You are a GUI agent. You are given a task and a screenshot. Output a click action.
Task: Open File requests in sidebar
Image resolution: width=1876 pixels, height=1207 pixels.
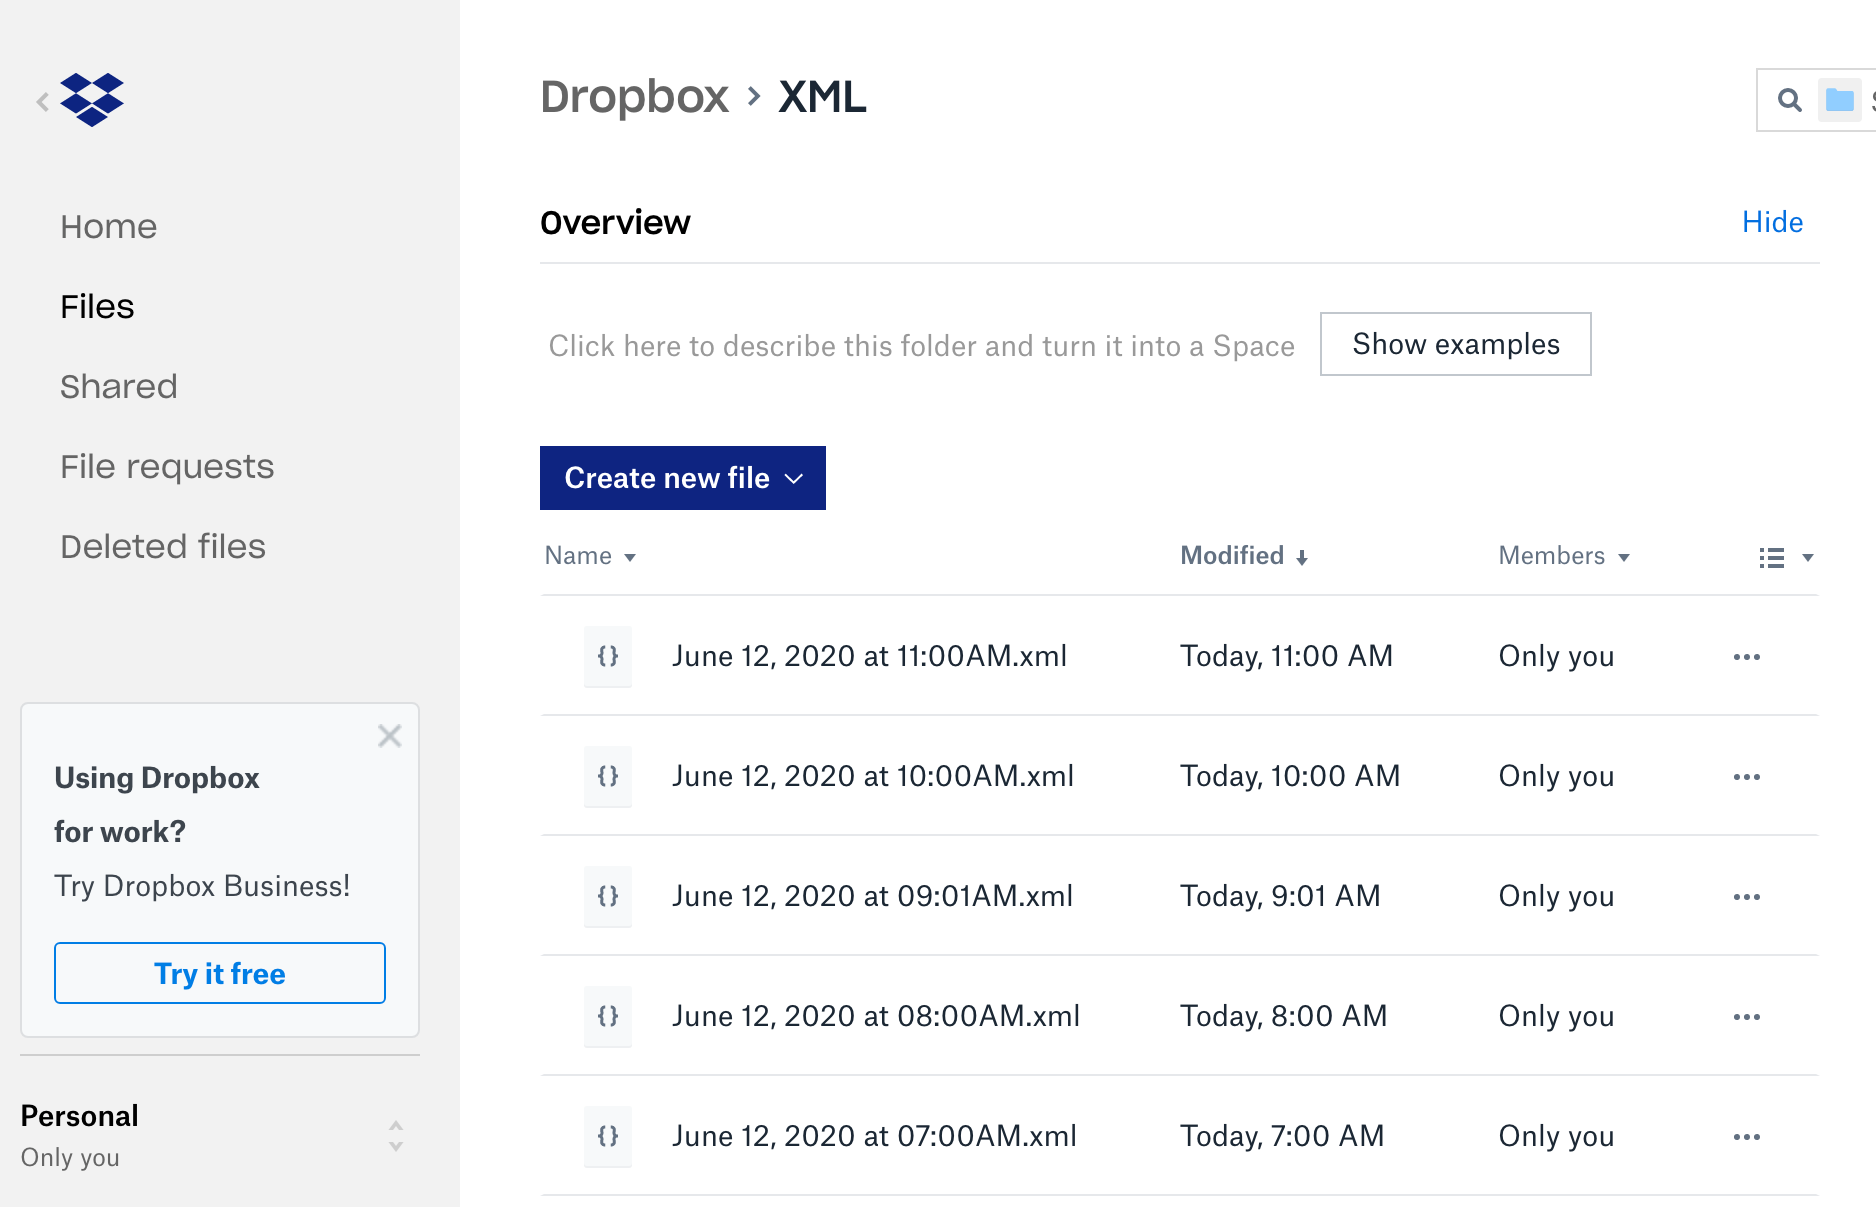pyautogui.click(x=167, y=466)
